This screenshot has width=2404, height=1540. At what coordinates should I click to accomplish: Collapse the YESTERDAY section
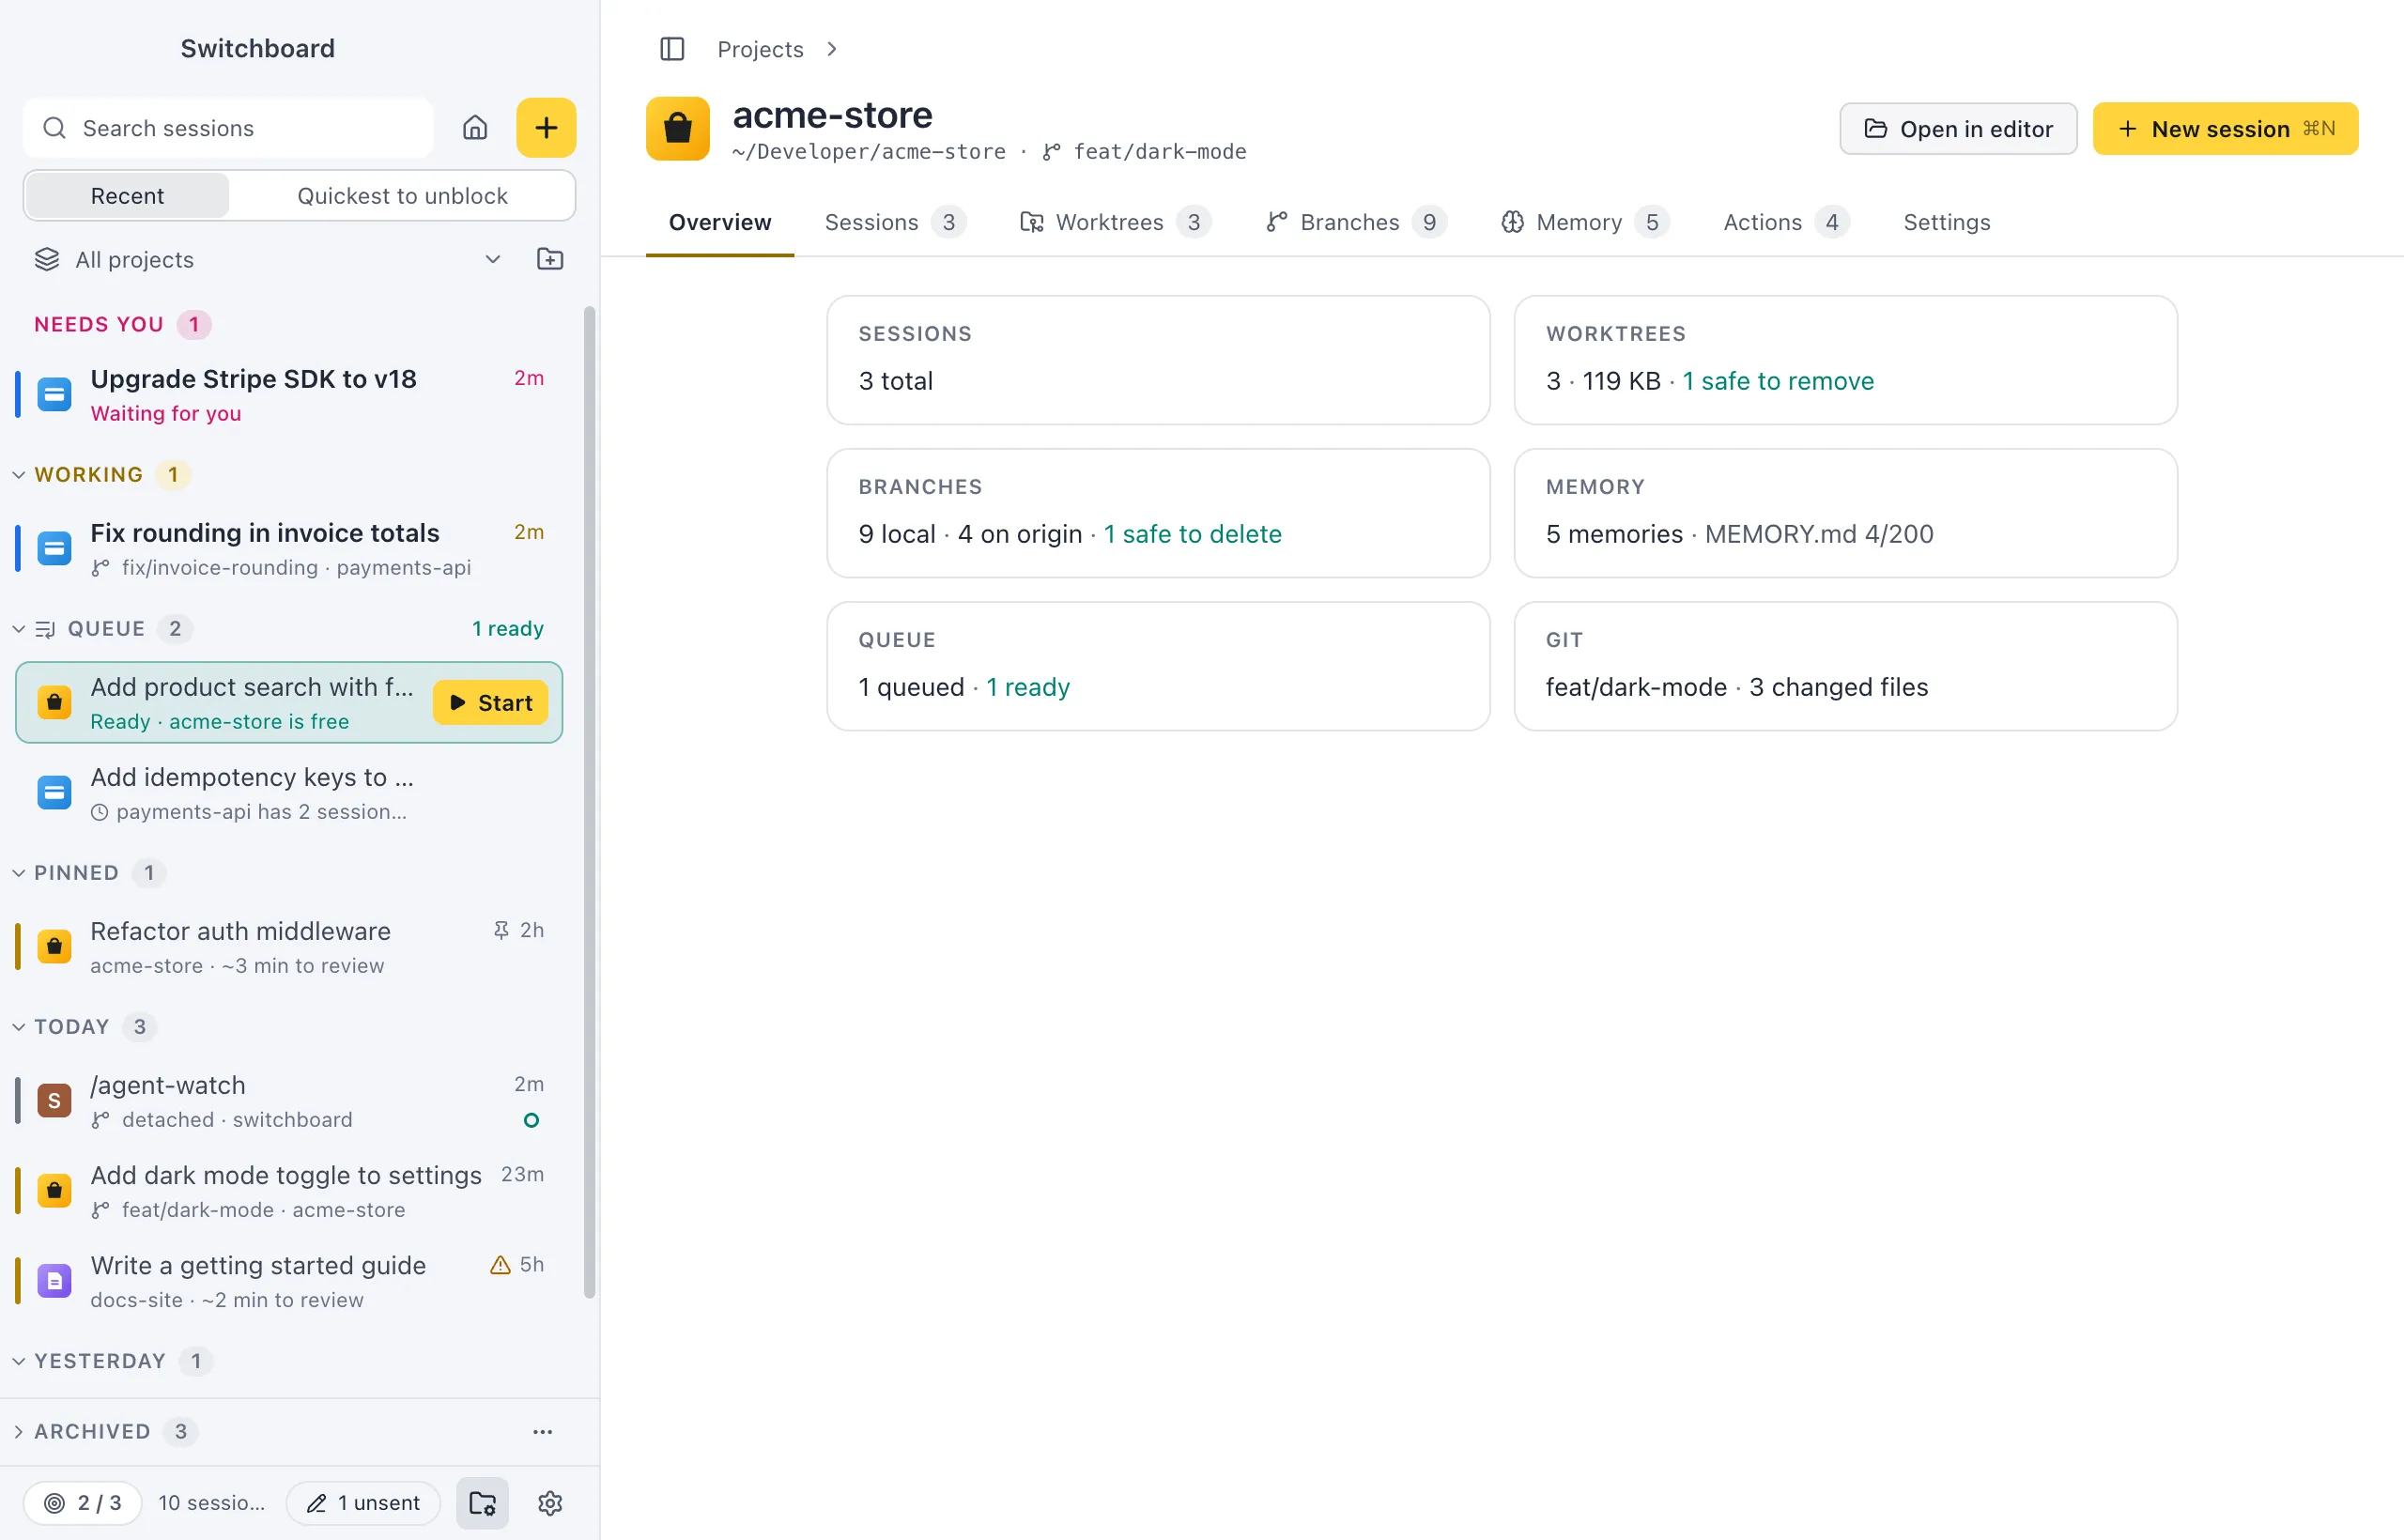(x=19, y=1361)
